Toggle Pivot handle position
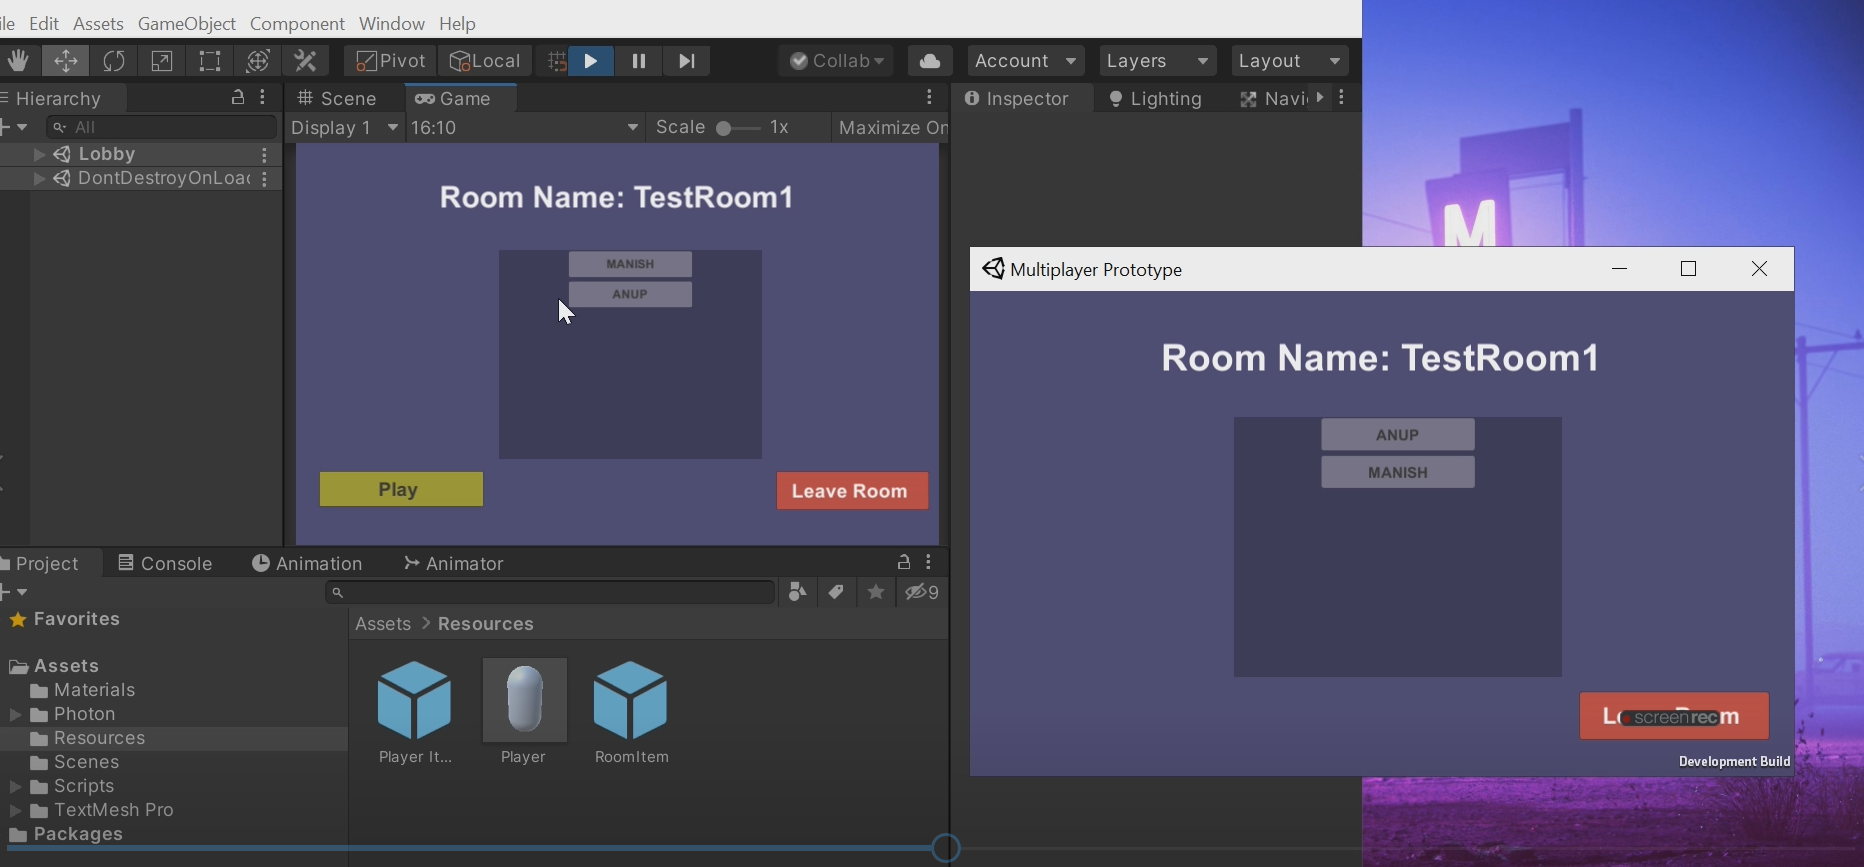The width and height of the screenshot is (1864, 867). tap(391, 61)
